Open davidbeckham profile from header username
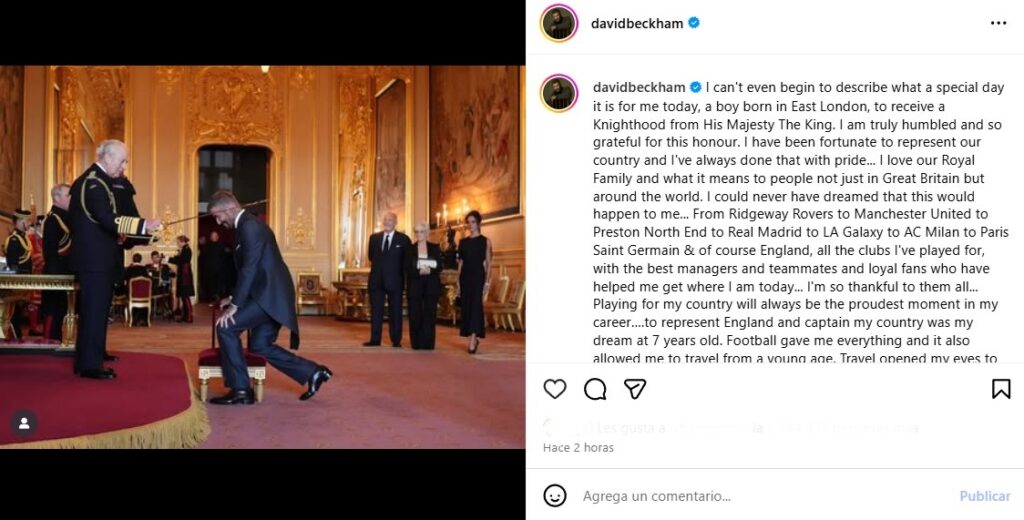Screen dimensions: 1024x520 tap(637, 23)
